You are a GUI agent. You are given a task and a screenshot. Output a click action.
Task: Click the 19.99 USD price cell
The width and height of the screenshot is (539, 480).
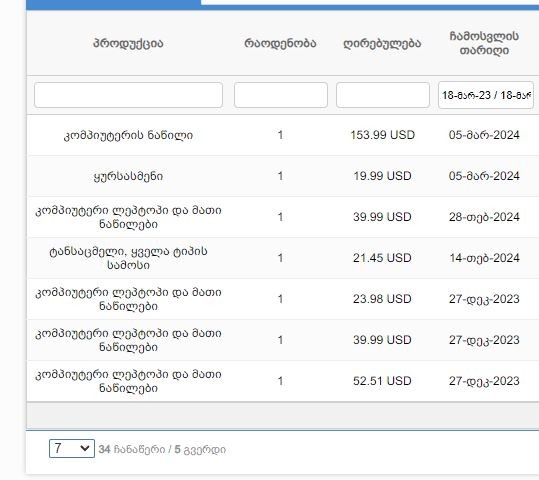pyautogui.click(x=382, y=176)
